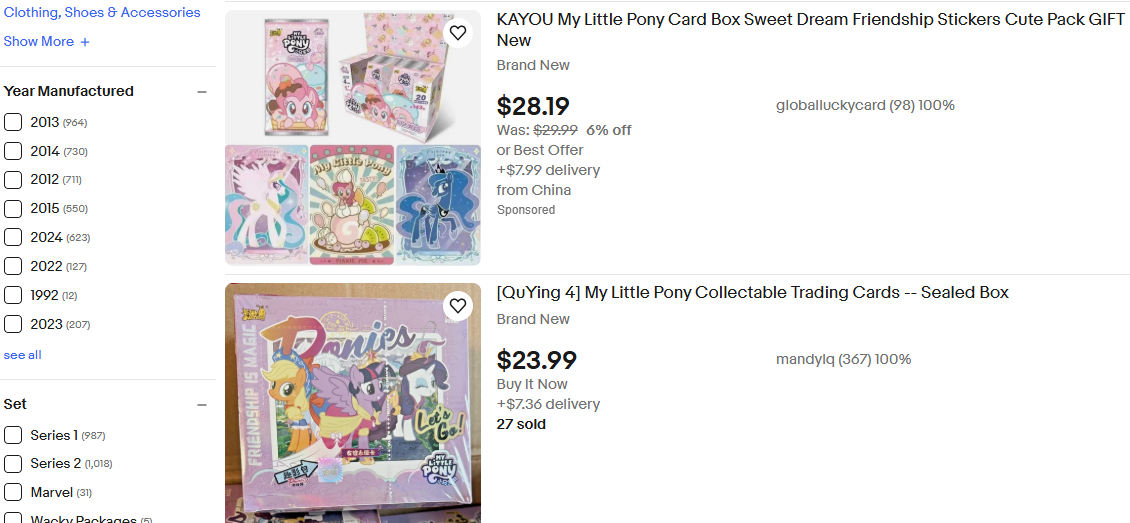Check the Series 2 set filter
This screenshot has width=1130, height=523.
(13, 464)
